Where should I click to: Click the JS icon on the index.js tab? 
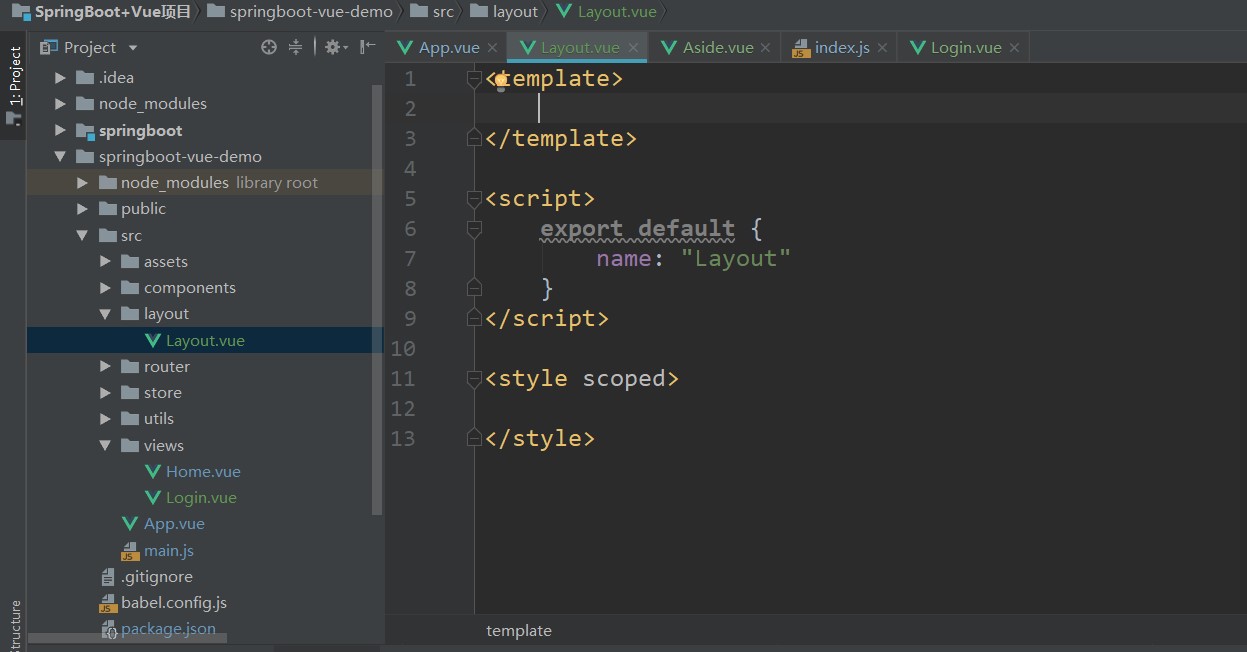pyautogui.click(x=801, y=48)
